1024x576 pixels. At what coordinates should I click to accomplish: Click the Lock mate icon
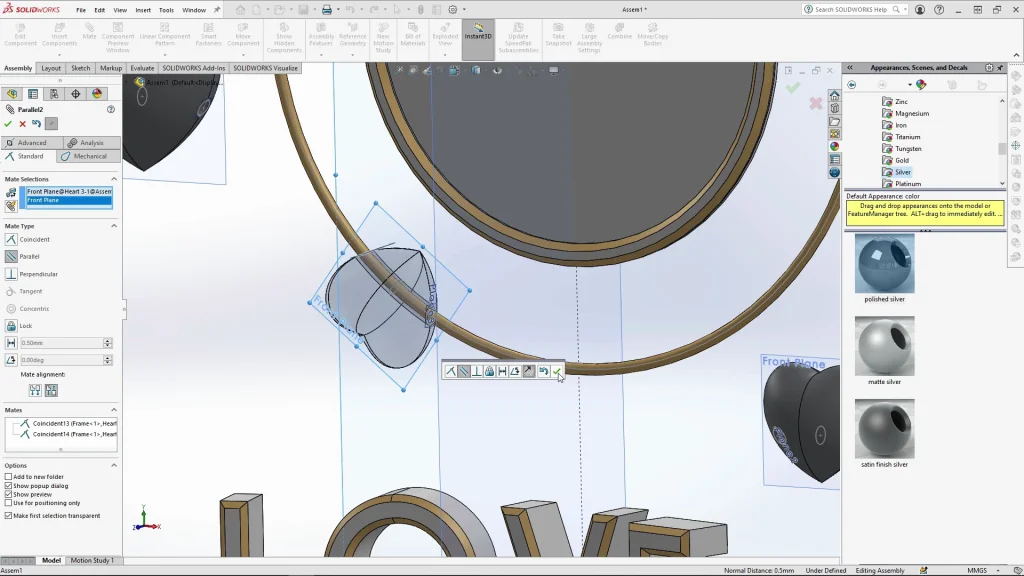click(11, 326)
